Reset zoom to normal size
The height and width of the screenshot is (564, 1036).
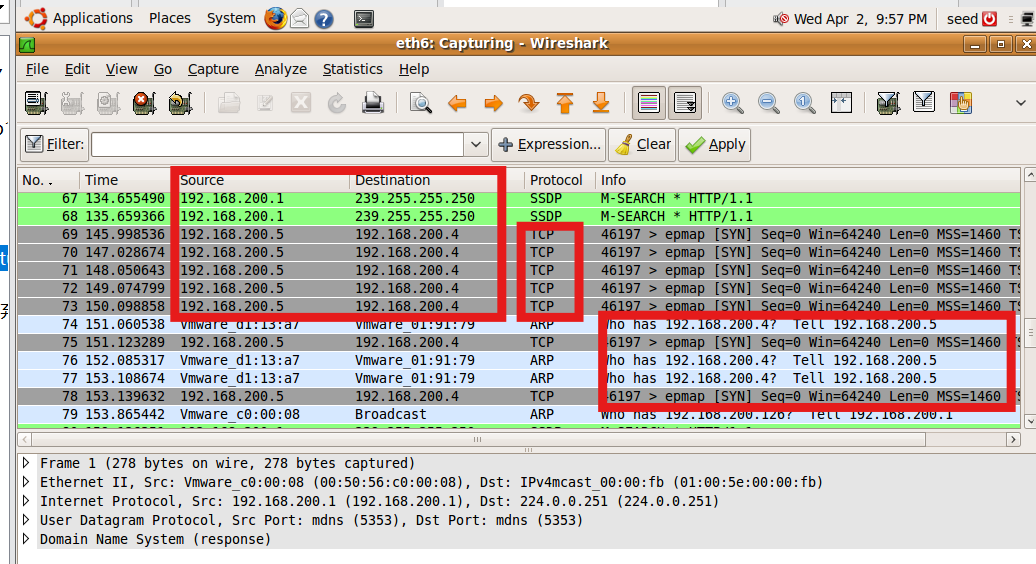pyautogui.click(x=804, y=103)
